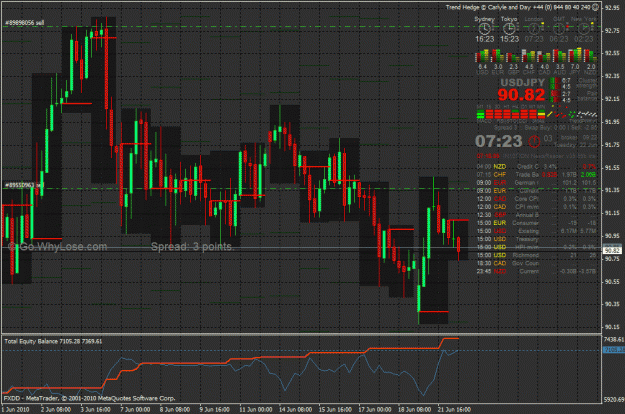Select the CAD currency strength bars
The image size is (625, 414).
544,56
